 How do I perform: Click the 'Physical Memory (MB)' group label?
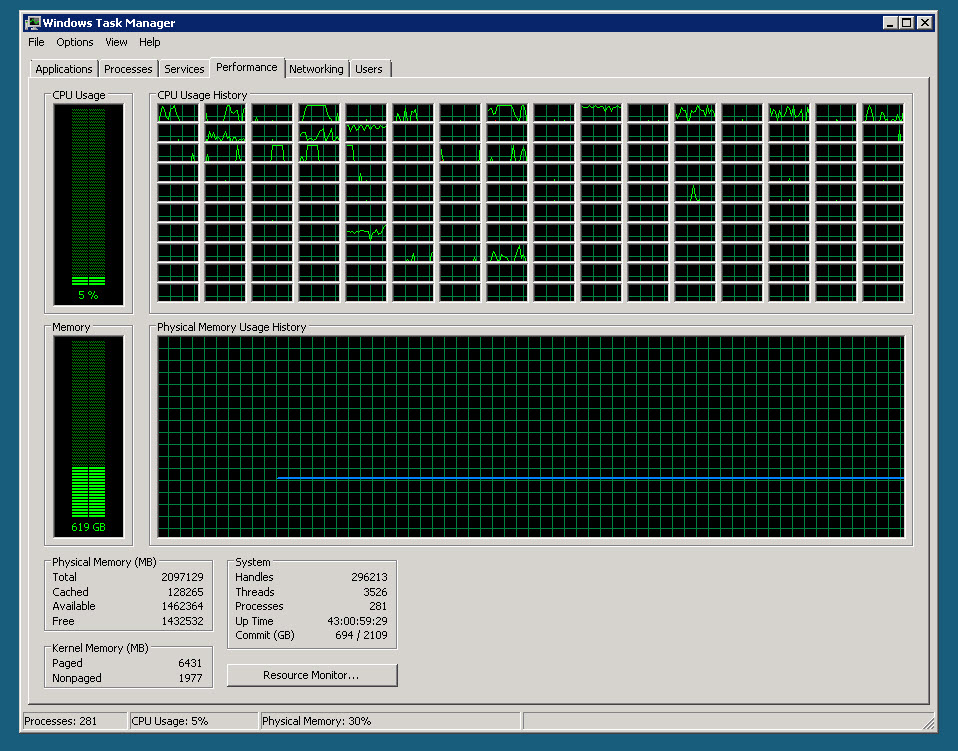point(104,562)
